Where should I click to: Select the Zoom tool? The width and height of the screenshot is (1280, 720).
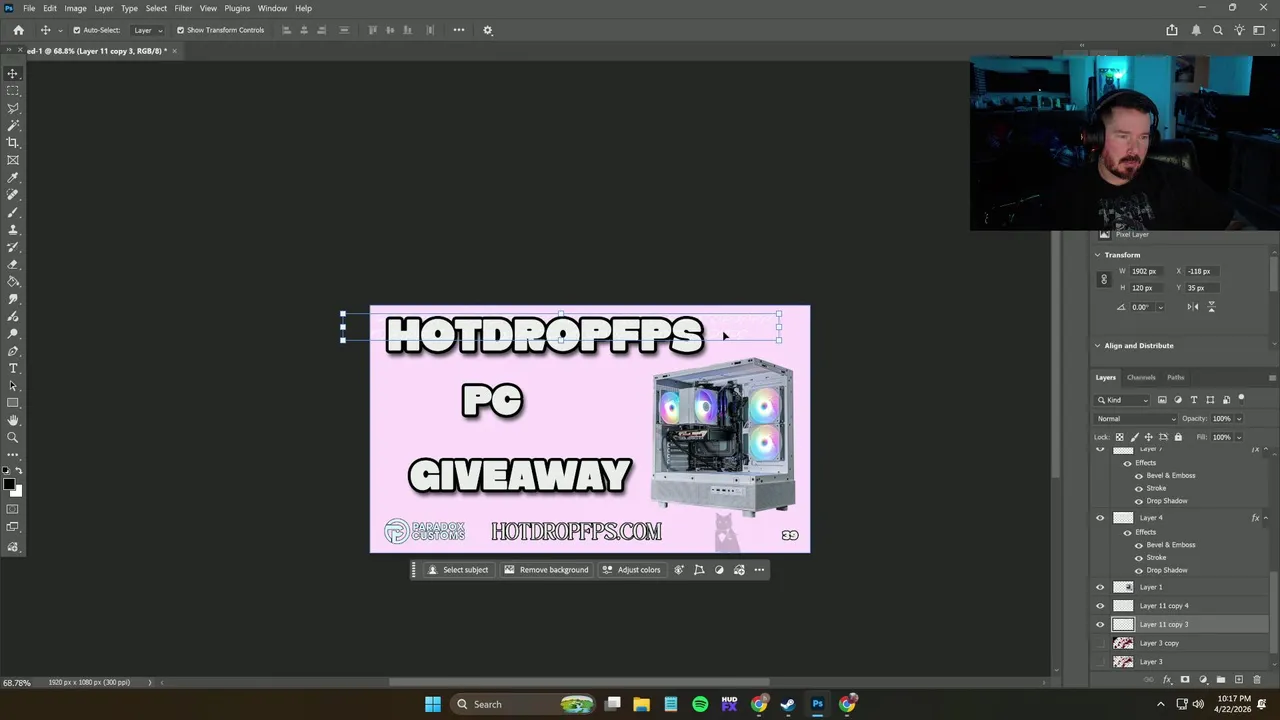pyautogui.click(x=13, y=437)
